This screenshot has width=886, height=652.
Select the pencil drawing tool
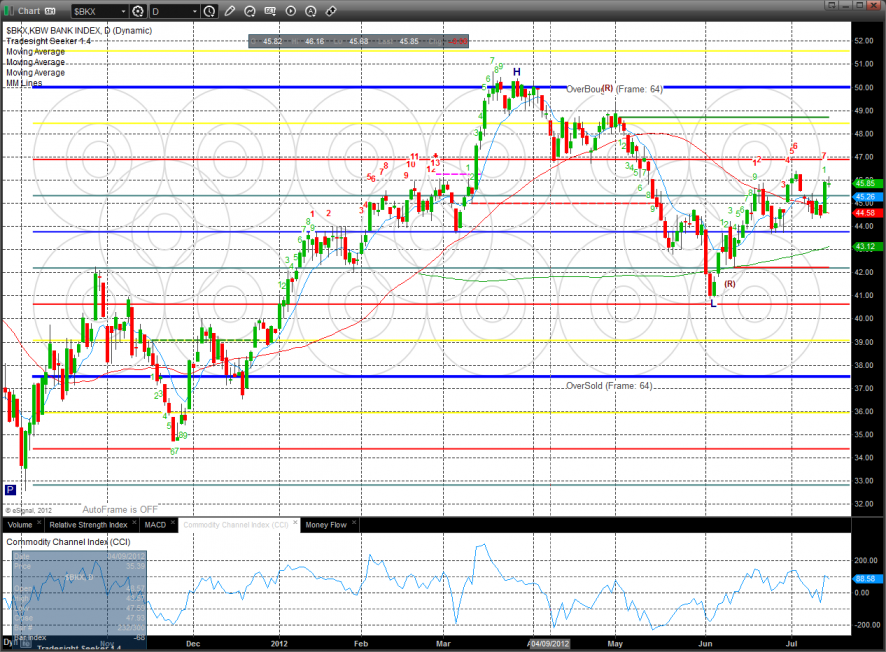coord(230,11)
